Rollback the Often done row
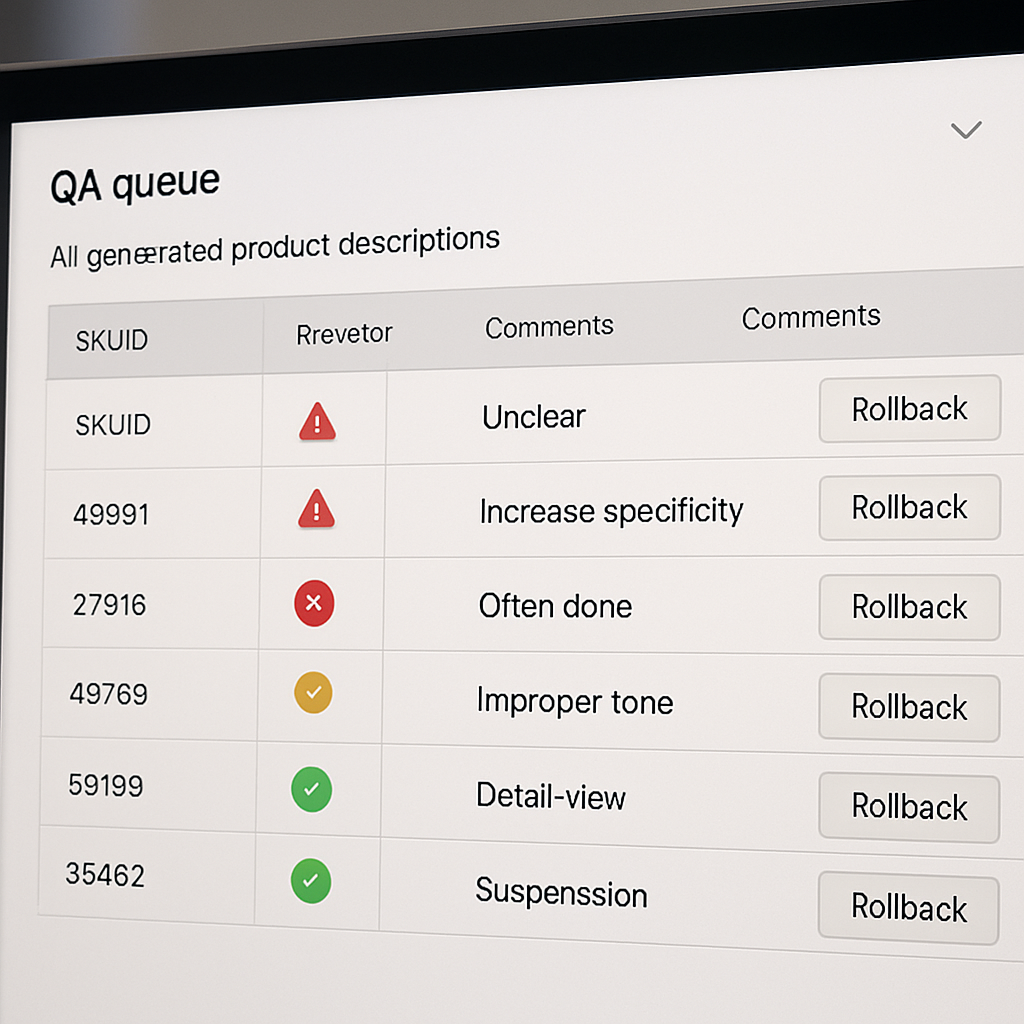1024x1024 pixels. click(x=910, y=607)
